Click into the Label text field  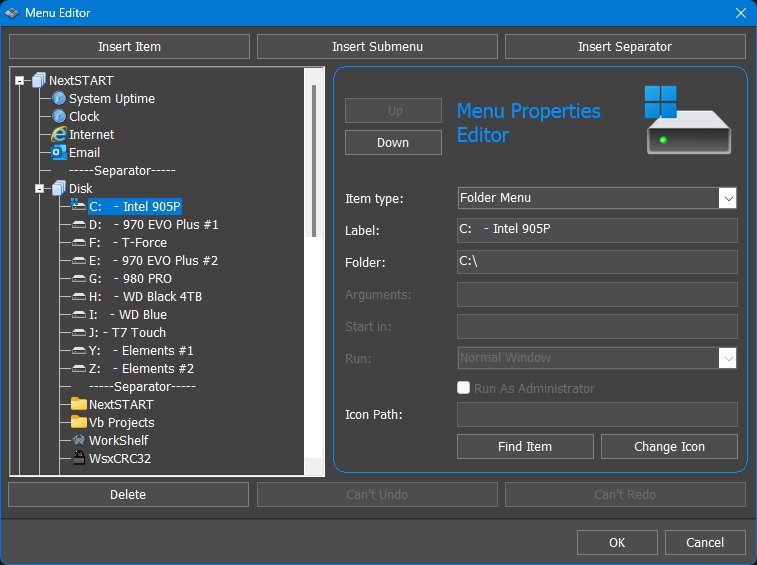click(597, 230)
